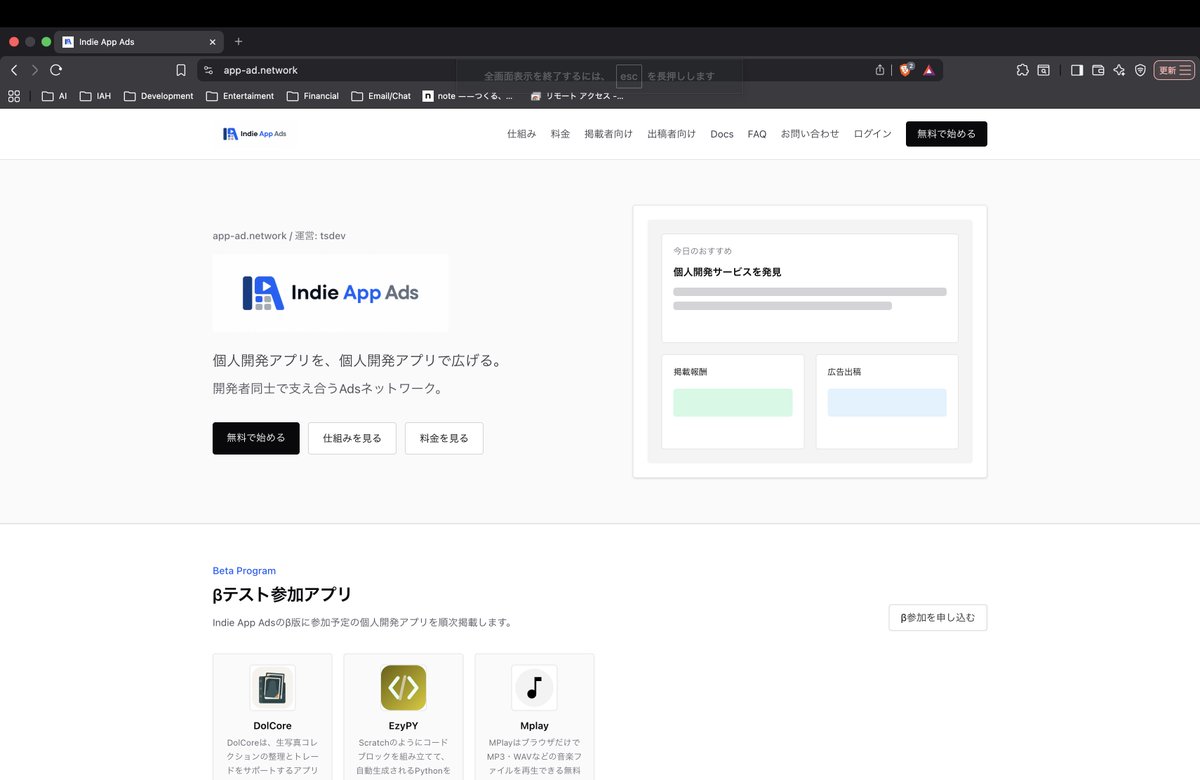Click the blue 広告出稿 bar
Viewport: 1200px width, 780px height.
point(887,402)
